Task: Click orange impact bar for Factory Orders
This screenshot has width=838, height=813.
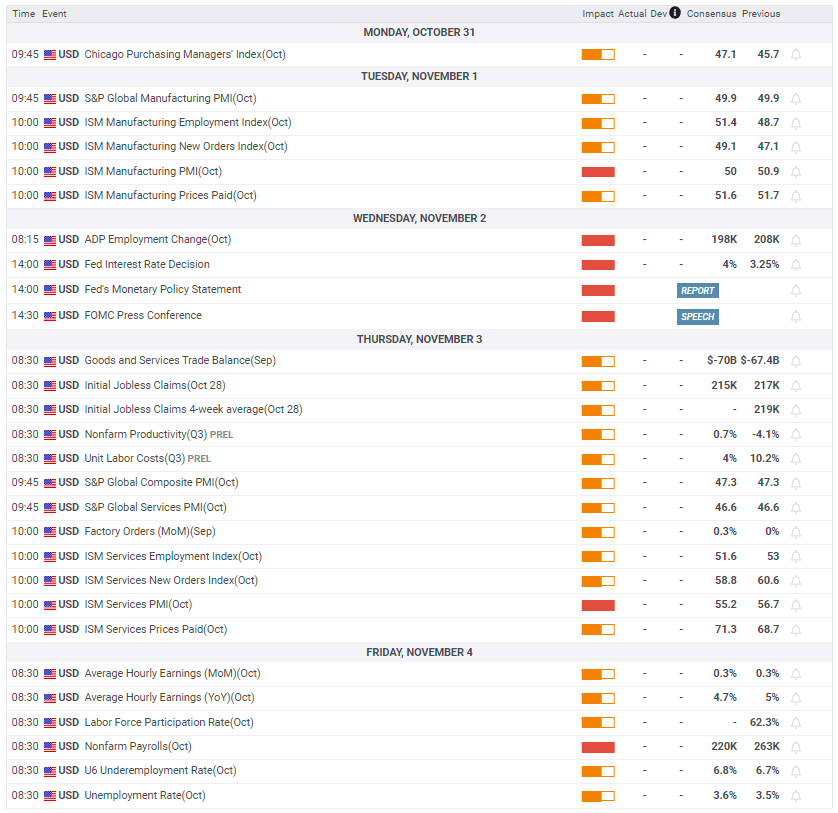Action: click(x=598, y=532)
